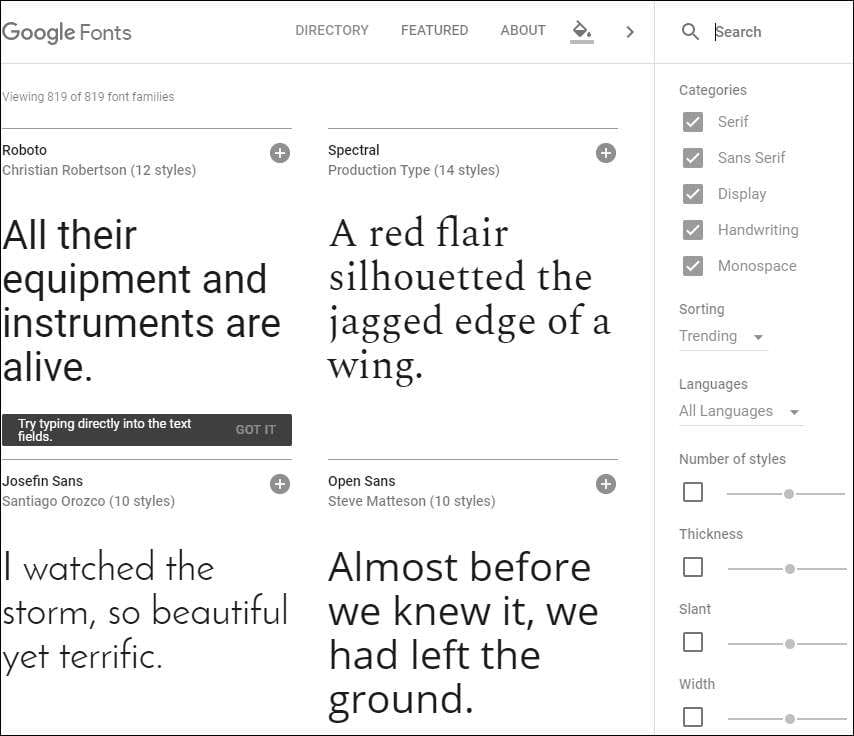Enable the Number of styles filter checkbox
Viewport: 854px width, 736px height.
(693, 492)
